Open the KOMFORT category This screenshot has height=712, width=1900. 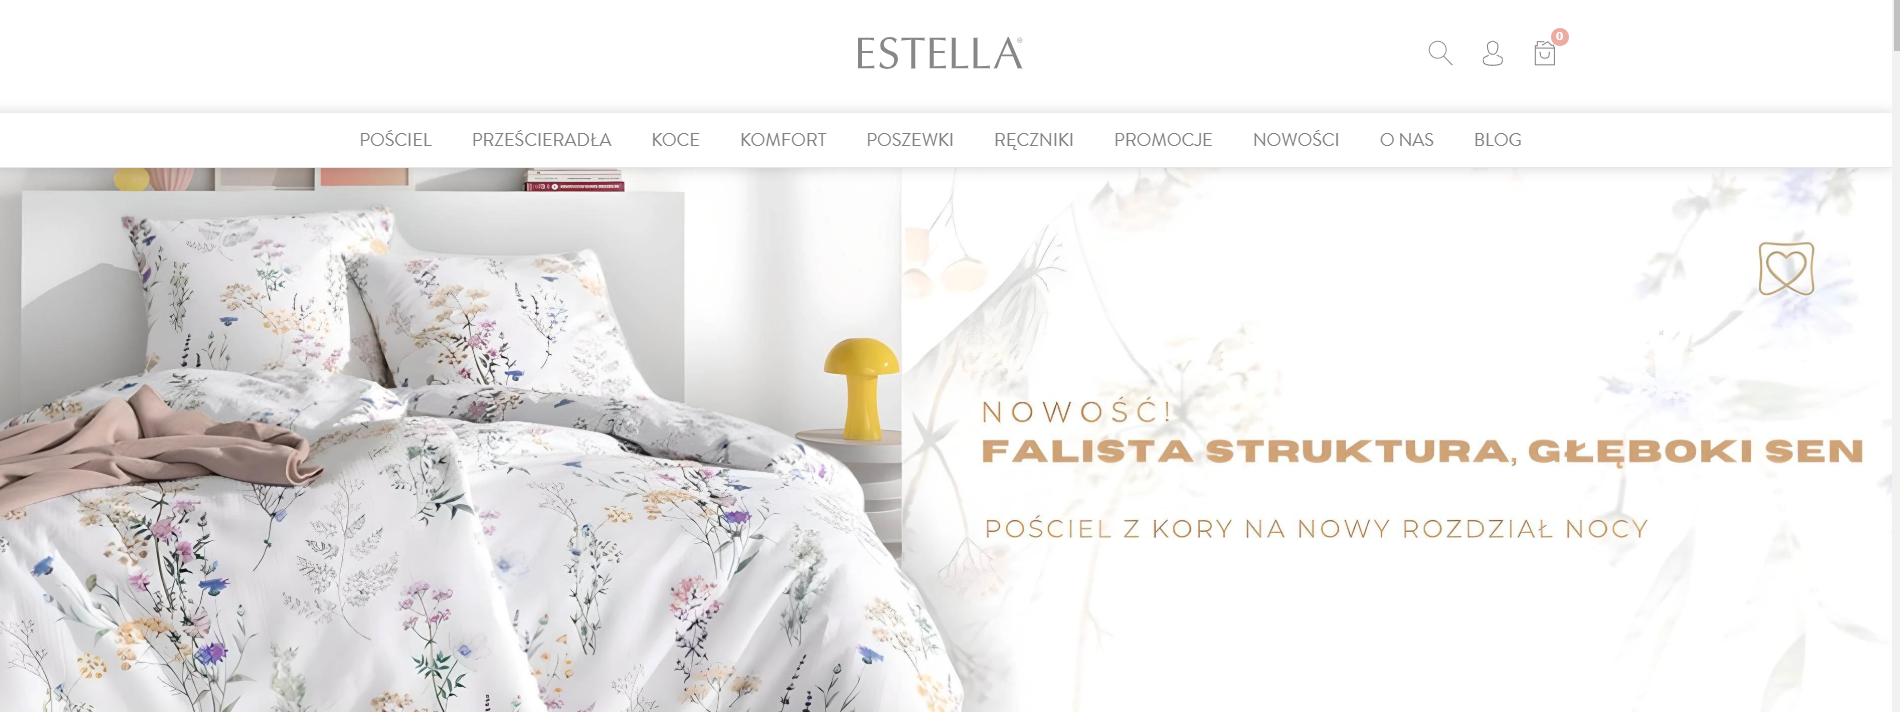click(x=783, y=140)
